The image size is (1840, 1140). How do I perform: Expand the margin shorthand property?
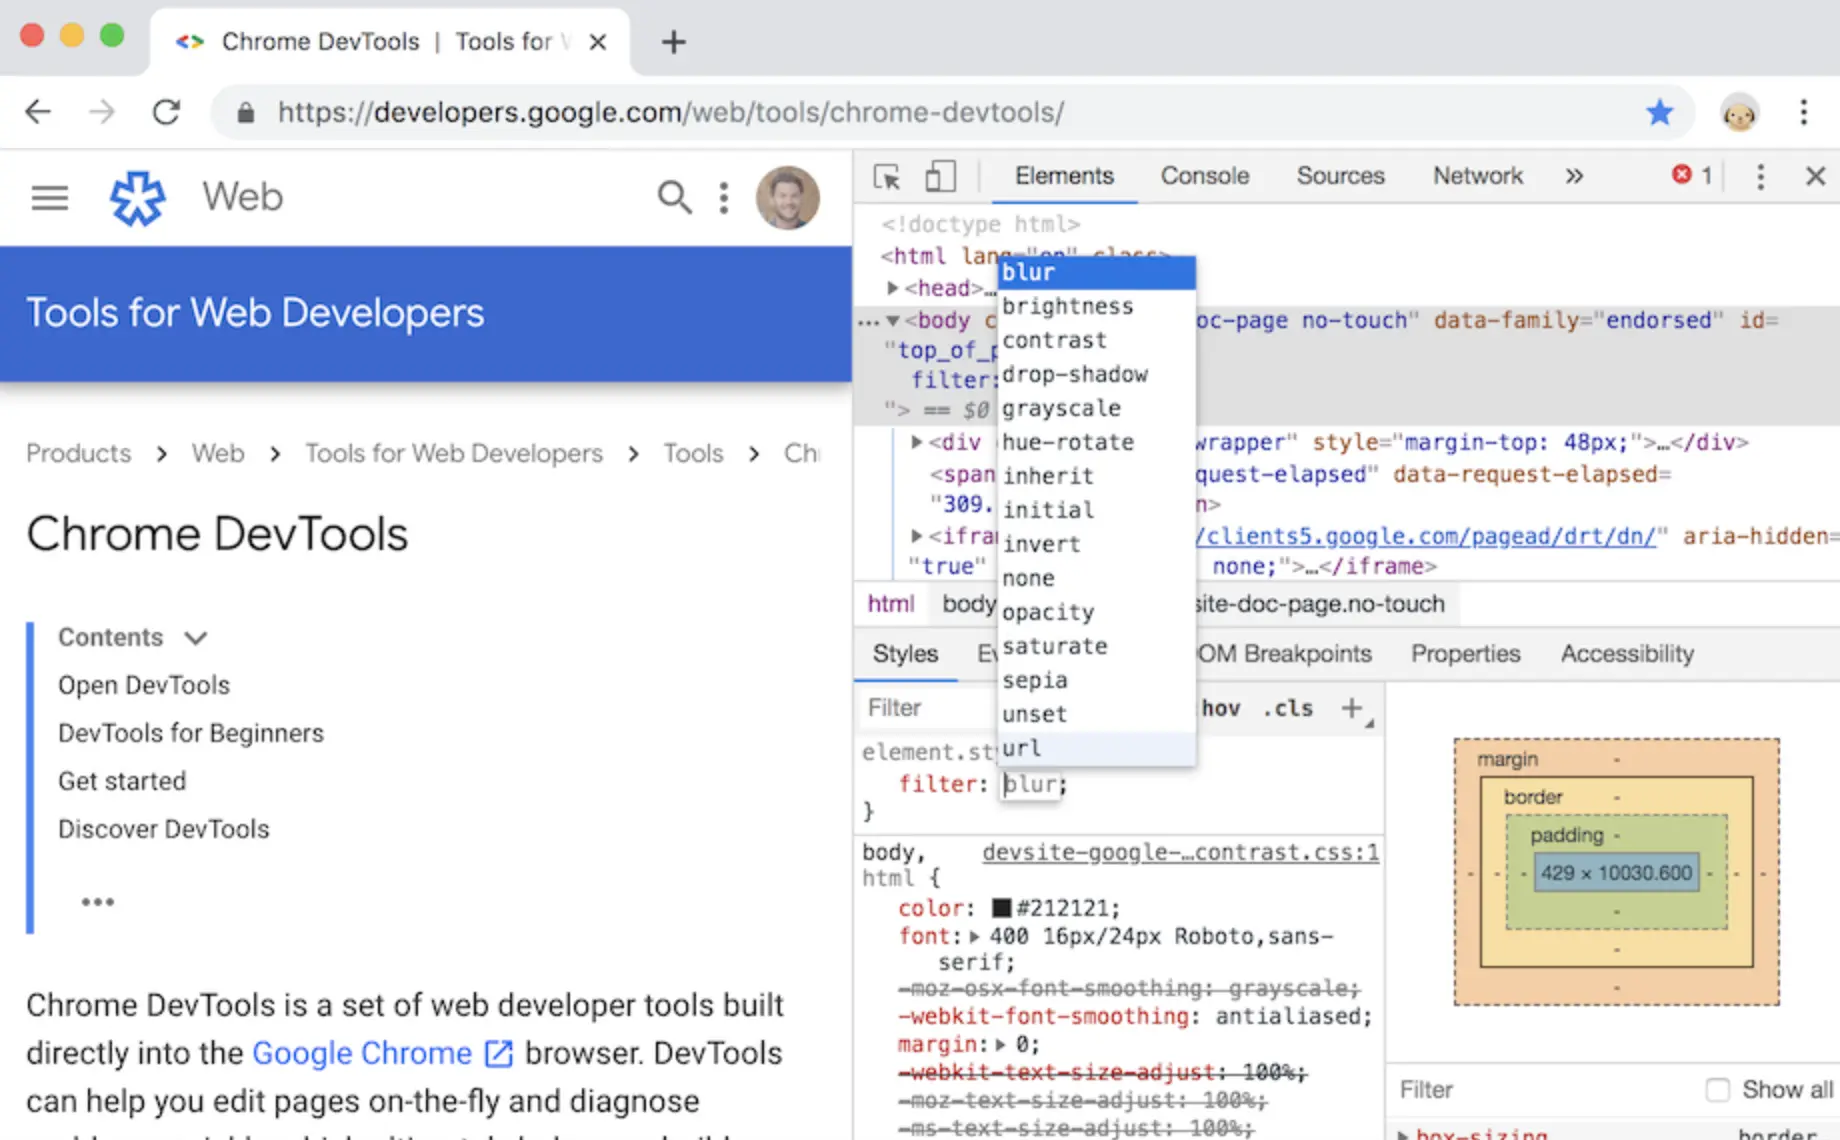coord(1000,1045)
